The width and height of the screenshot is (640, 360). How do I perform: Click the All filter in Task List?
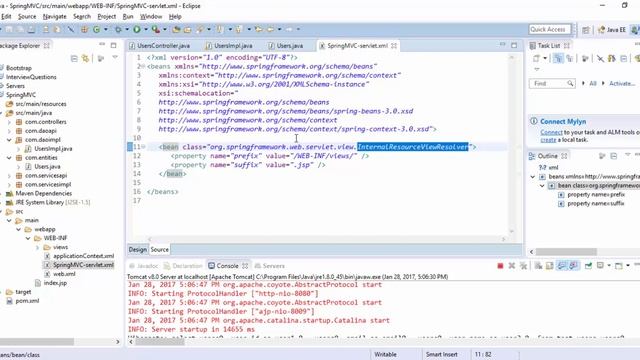[x=593, y=83]
